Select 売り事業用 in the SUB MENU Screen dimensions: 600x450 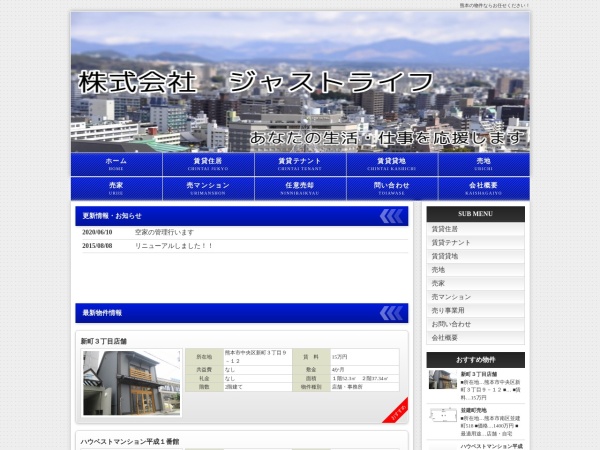coord(475,310)
